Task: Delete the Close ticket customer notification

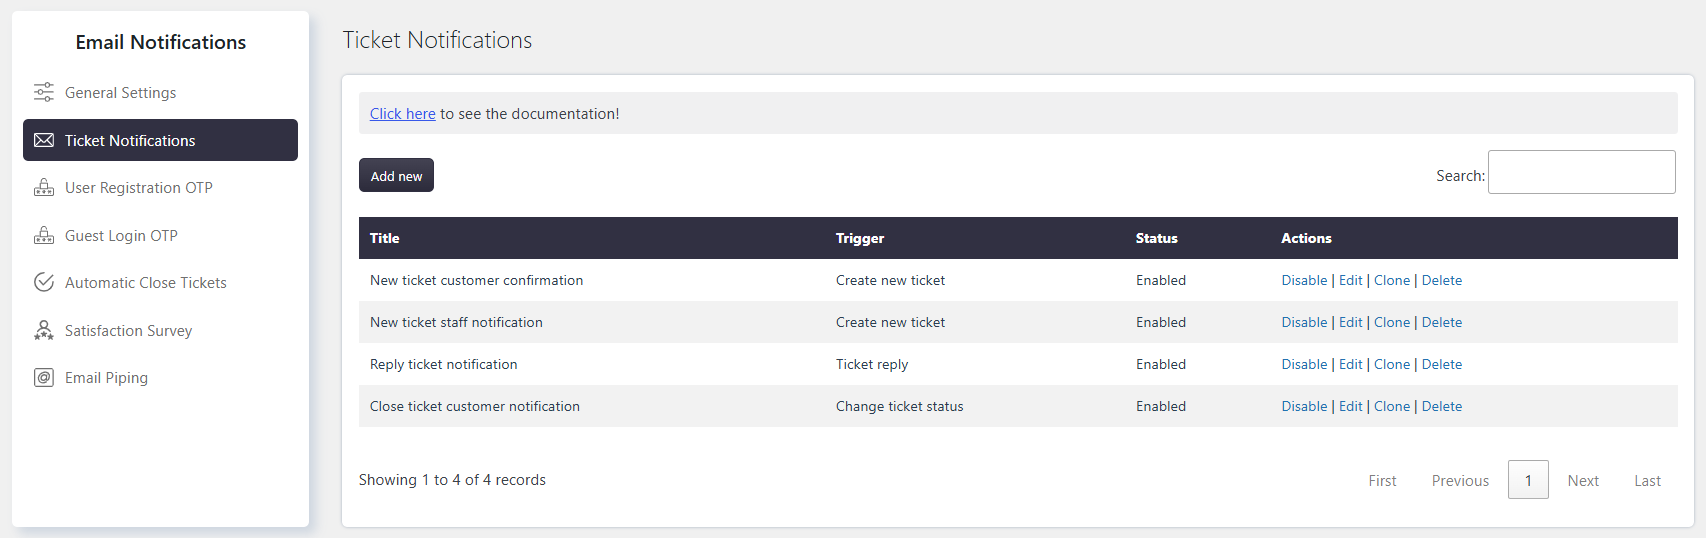Action: pyautogui.click(x=1442, y=406)
